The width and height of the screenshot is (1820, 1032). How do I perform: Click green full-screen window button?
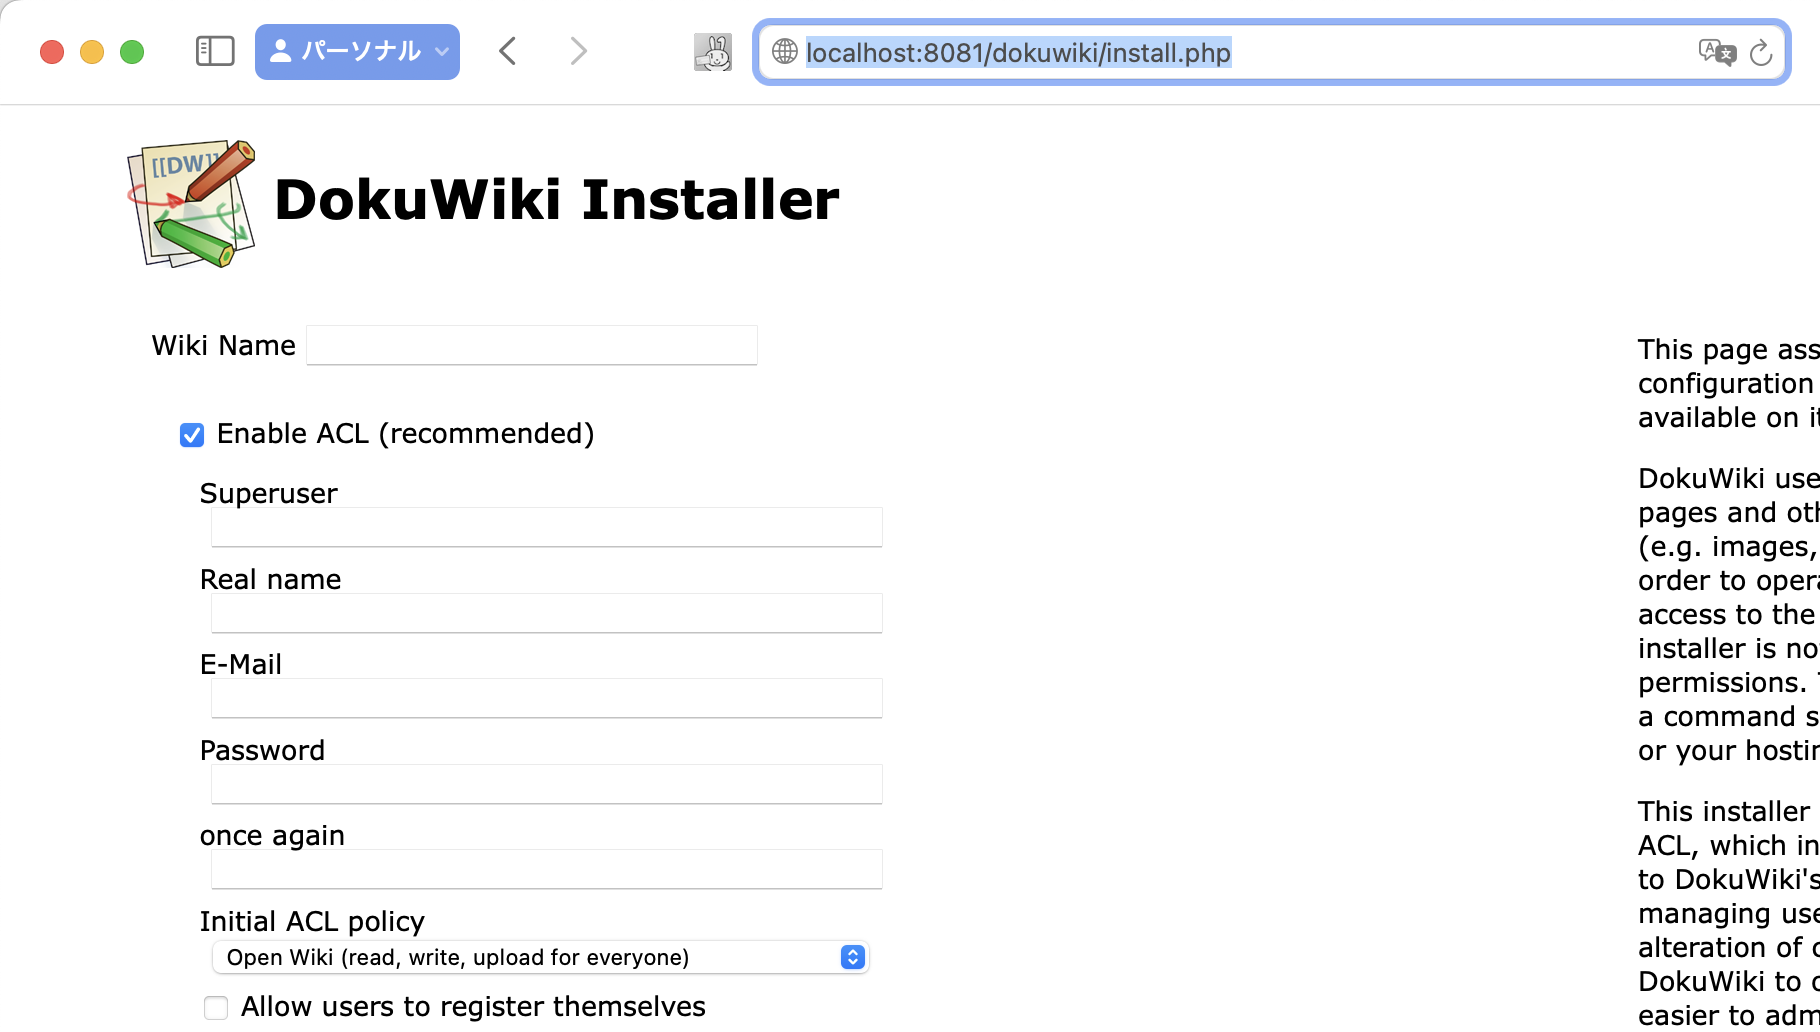(x=132, y=52)
